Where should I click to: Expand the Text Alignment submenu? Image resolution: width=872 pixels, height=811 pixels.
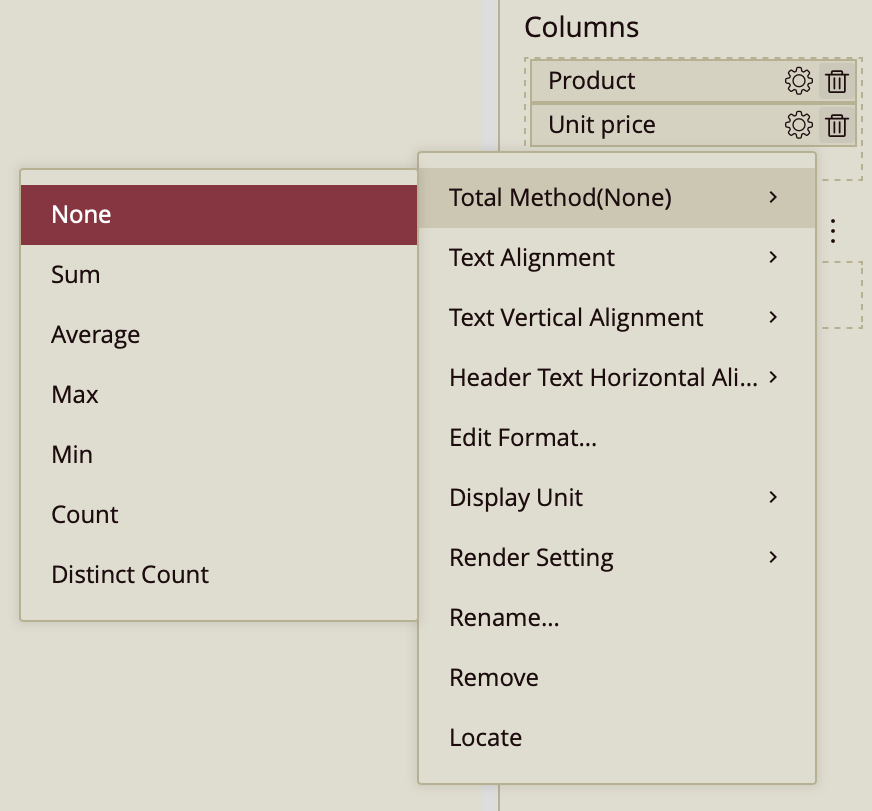coord(615,258)
